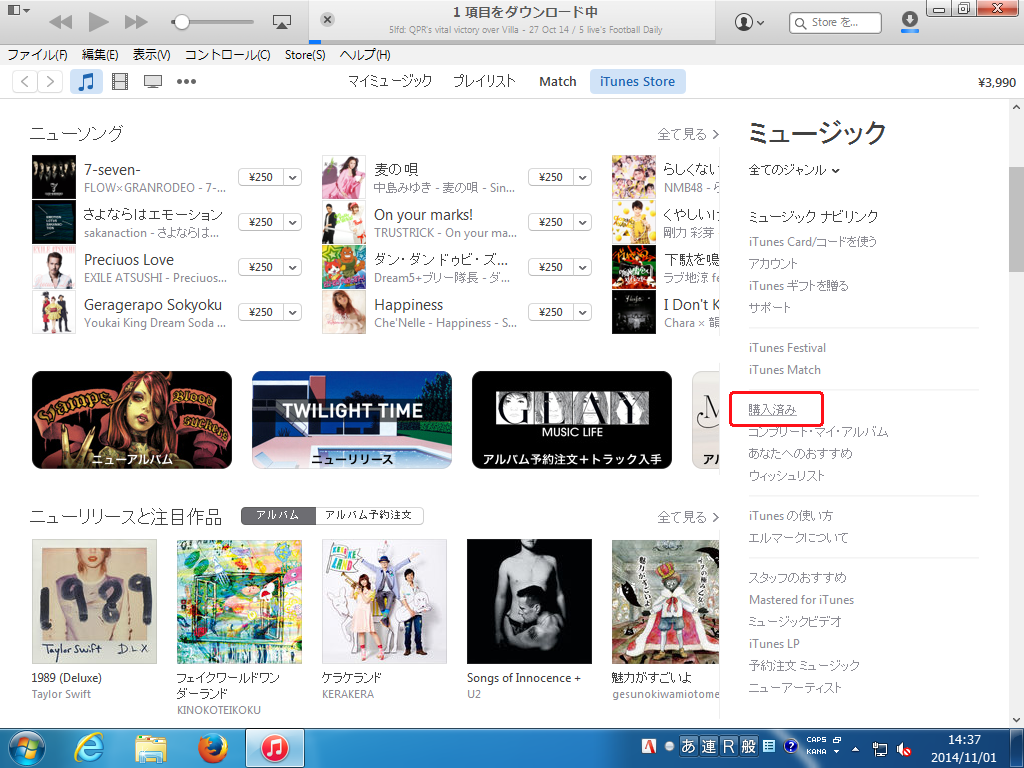Adjust the volume slider knob

tap(182, 22)
